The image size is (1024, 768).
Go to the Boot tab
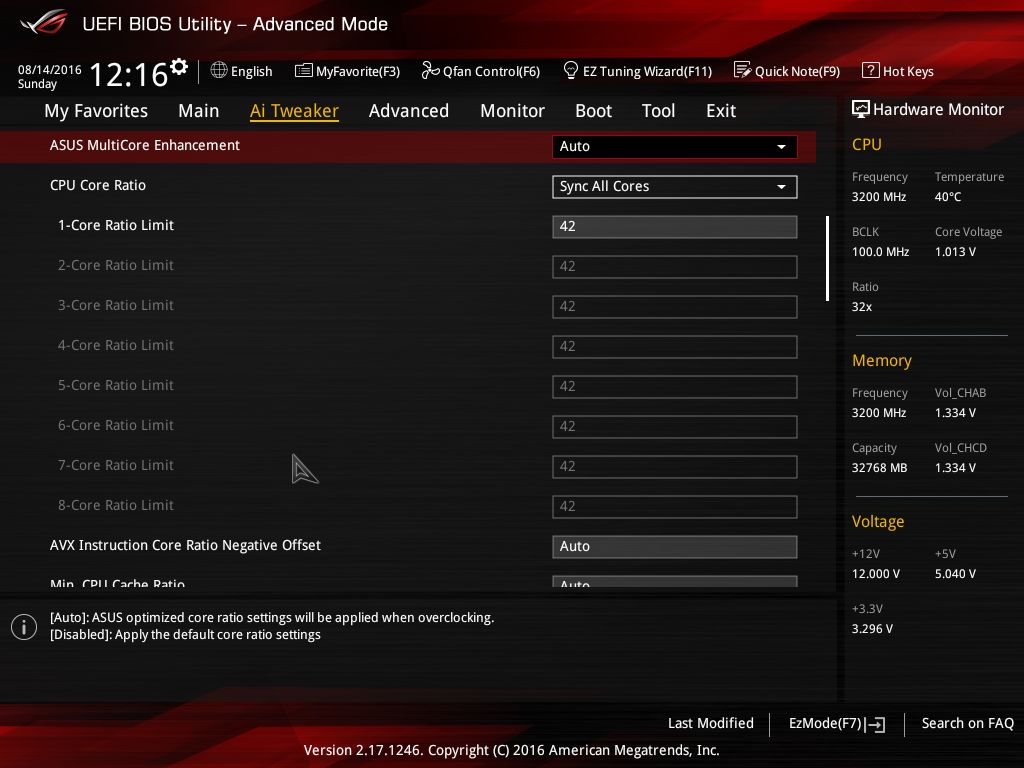pos(593,111)
